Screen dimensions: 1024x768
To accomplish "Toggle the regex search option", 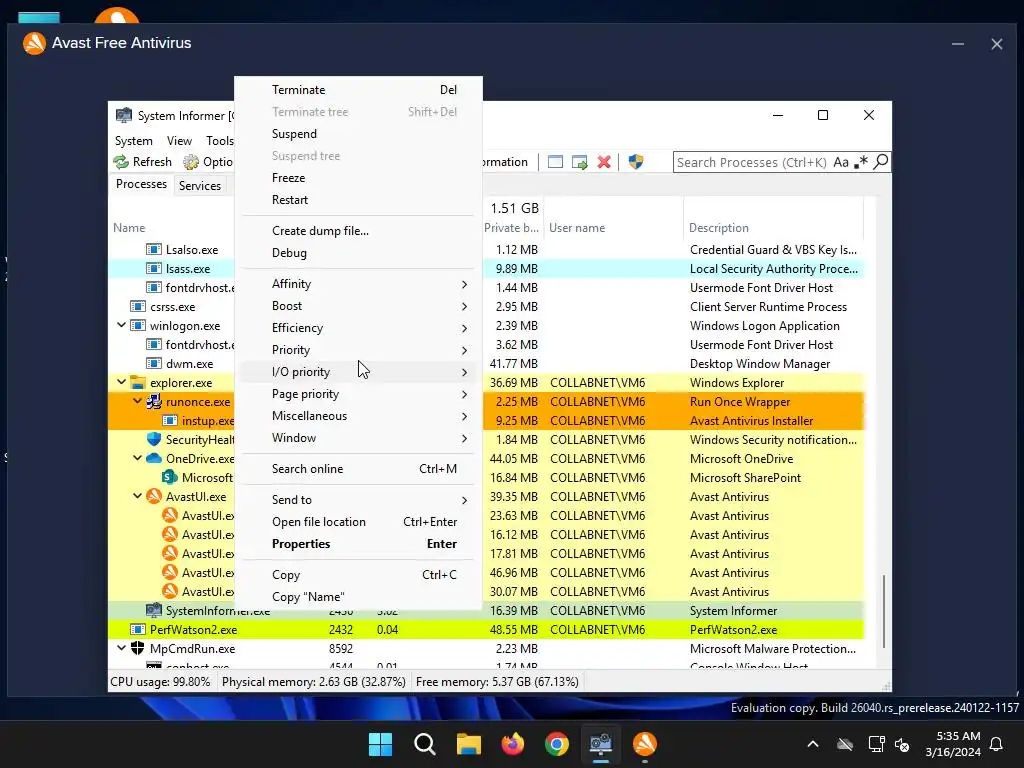I will click(x=861, y=162).
